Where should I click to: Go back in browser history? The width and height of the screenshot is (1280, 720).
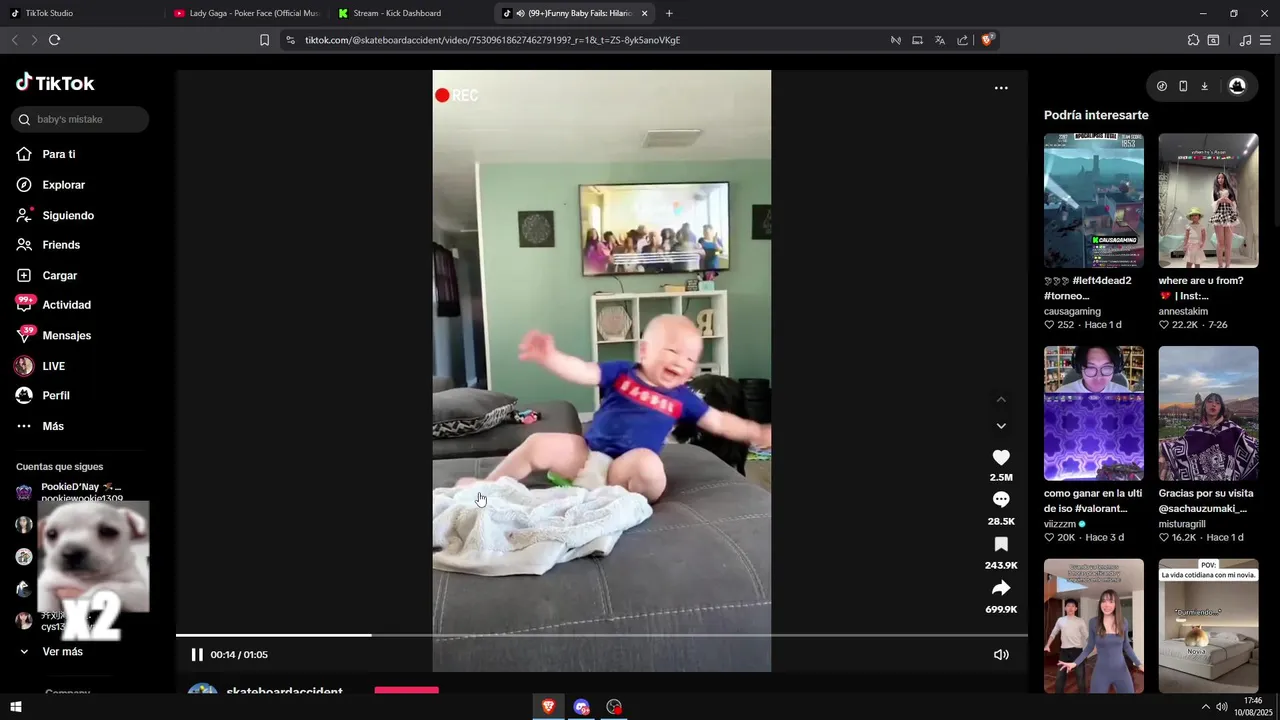(x=14, y=40)
